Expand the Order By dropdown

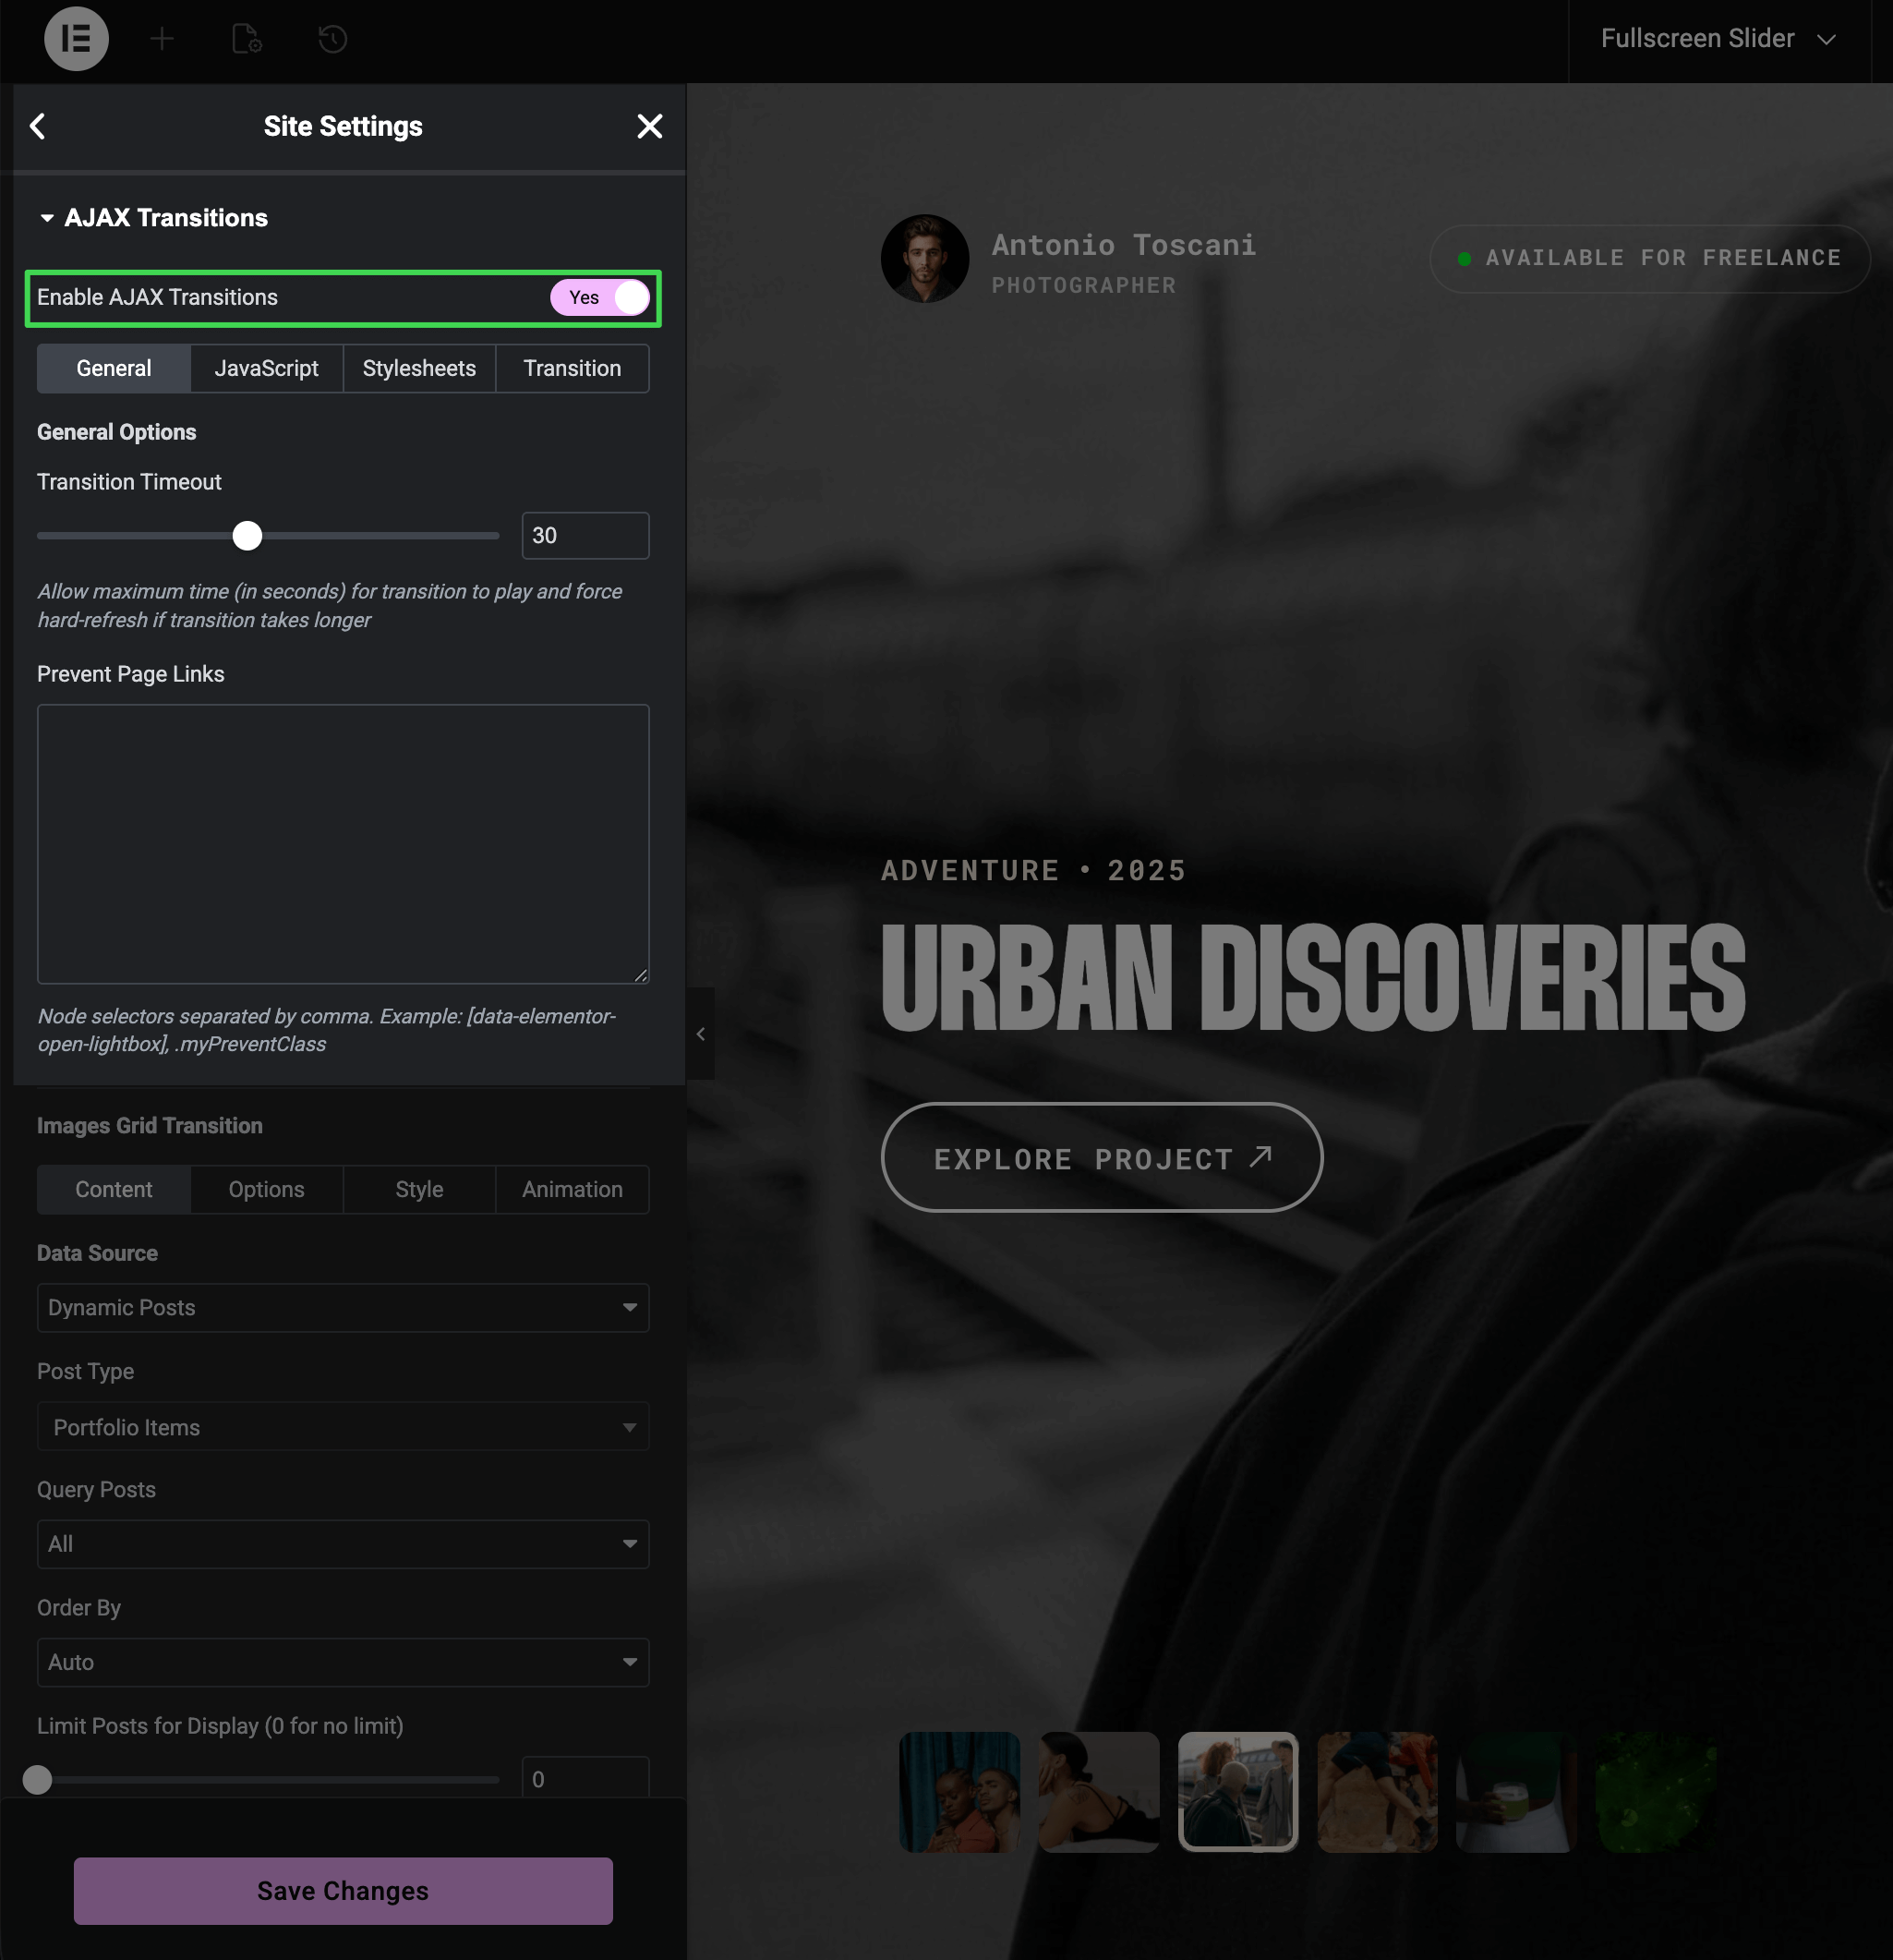click(342, 1662)
